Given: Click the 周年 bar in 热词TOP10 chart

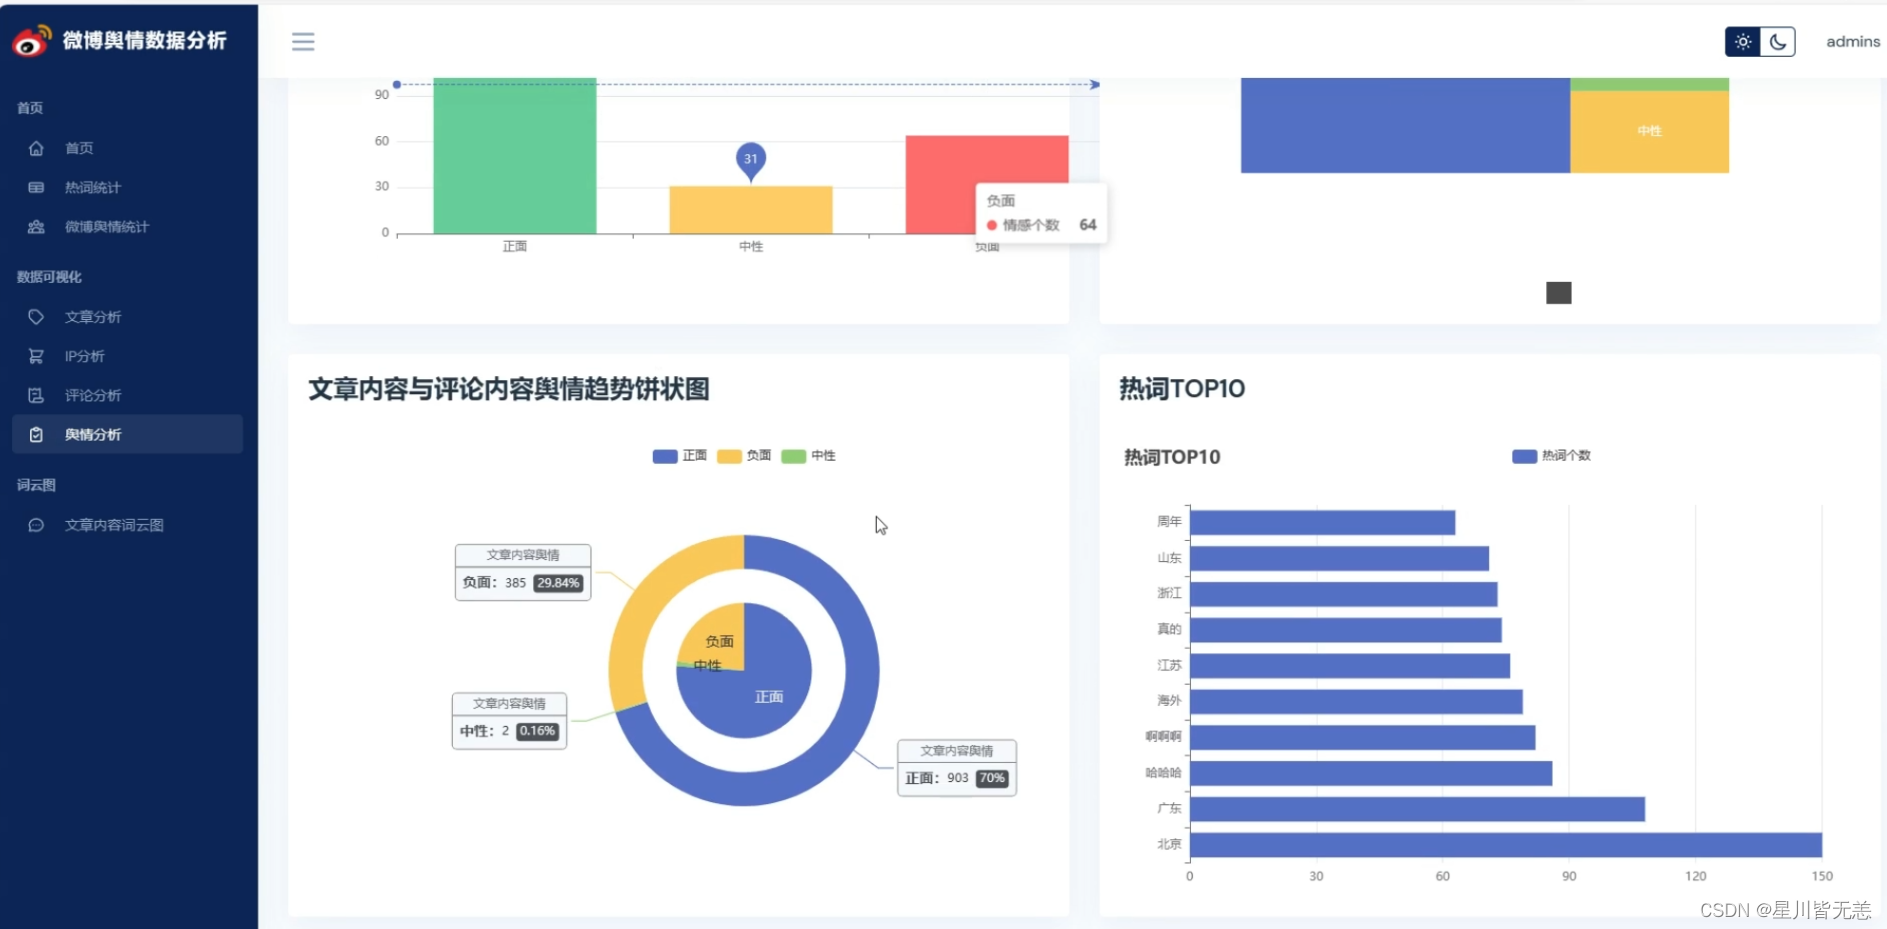Looking at the screenshot, I should click(1322, 523).
